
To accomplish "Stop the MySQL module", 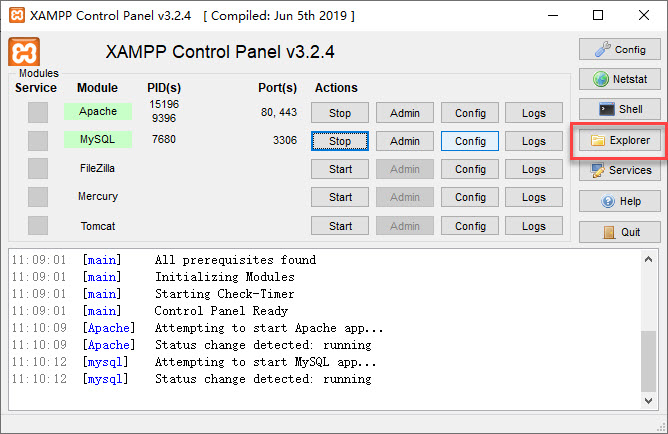I will pyautogui.click(x=340, y=141).
